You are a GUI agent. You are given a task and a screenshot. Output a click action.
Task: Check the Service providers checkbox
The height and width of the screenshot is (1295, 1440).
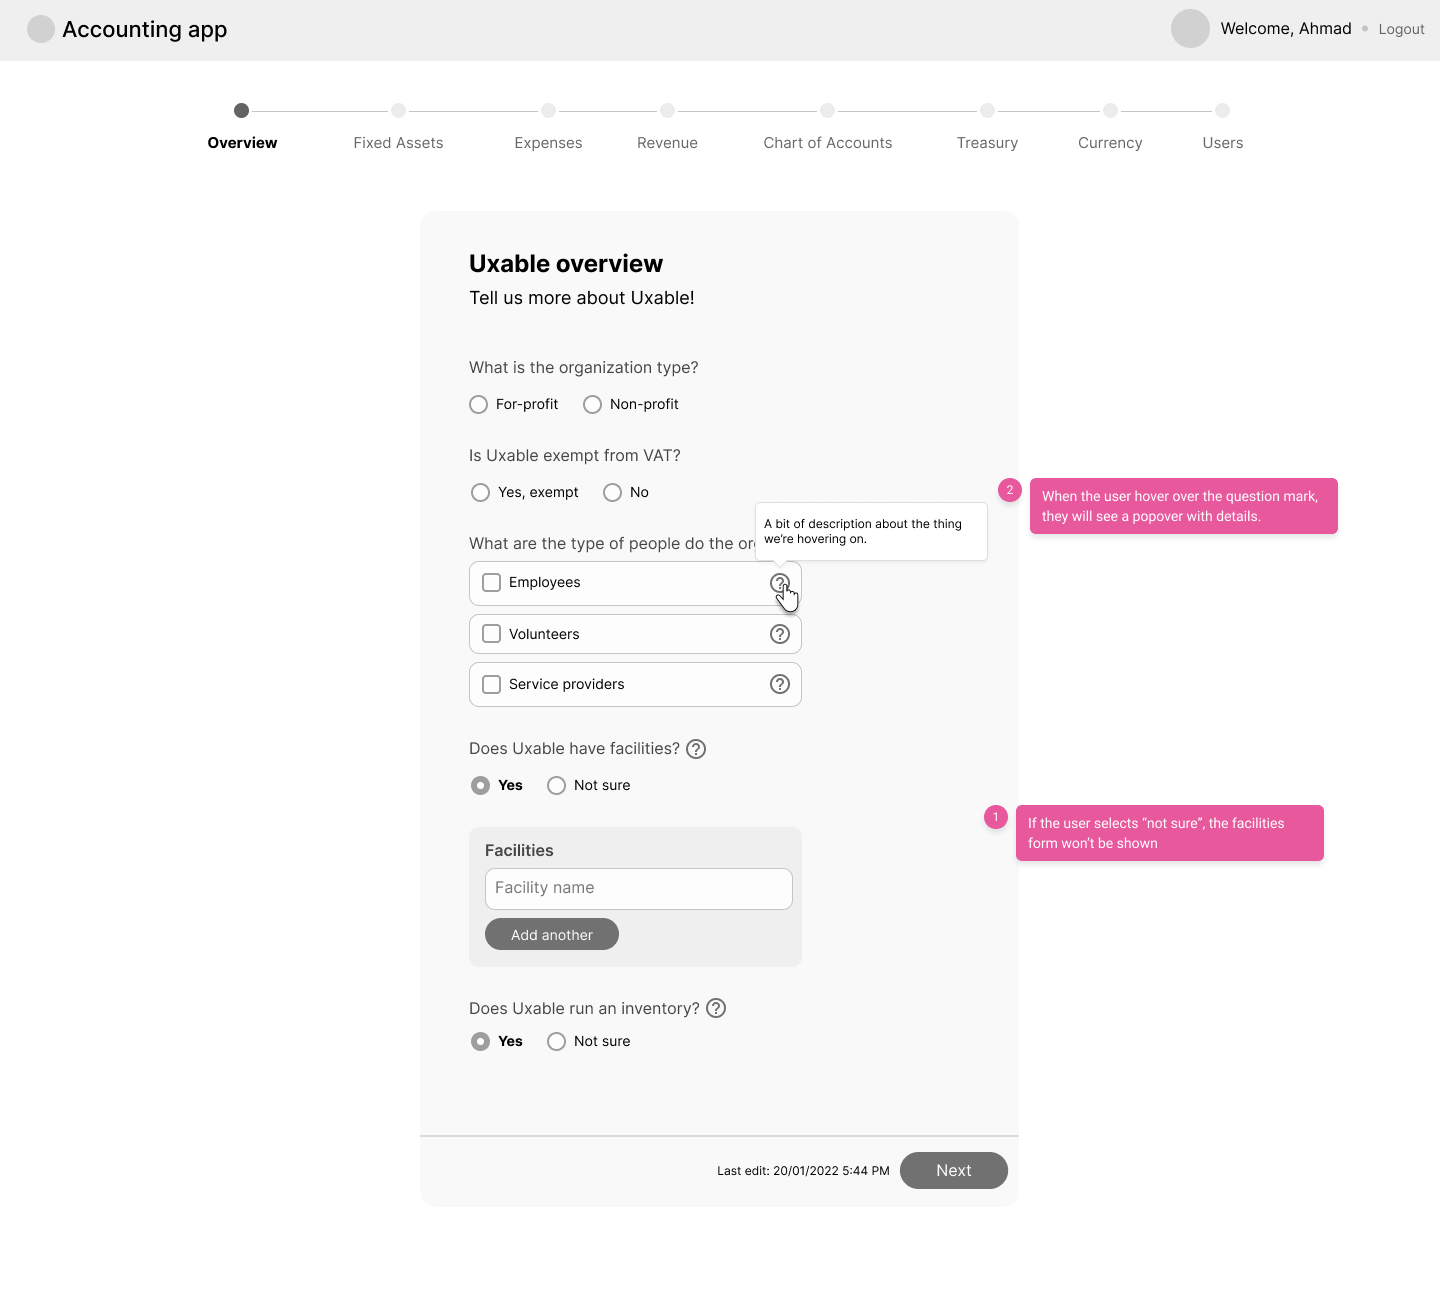pos(491,684)
